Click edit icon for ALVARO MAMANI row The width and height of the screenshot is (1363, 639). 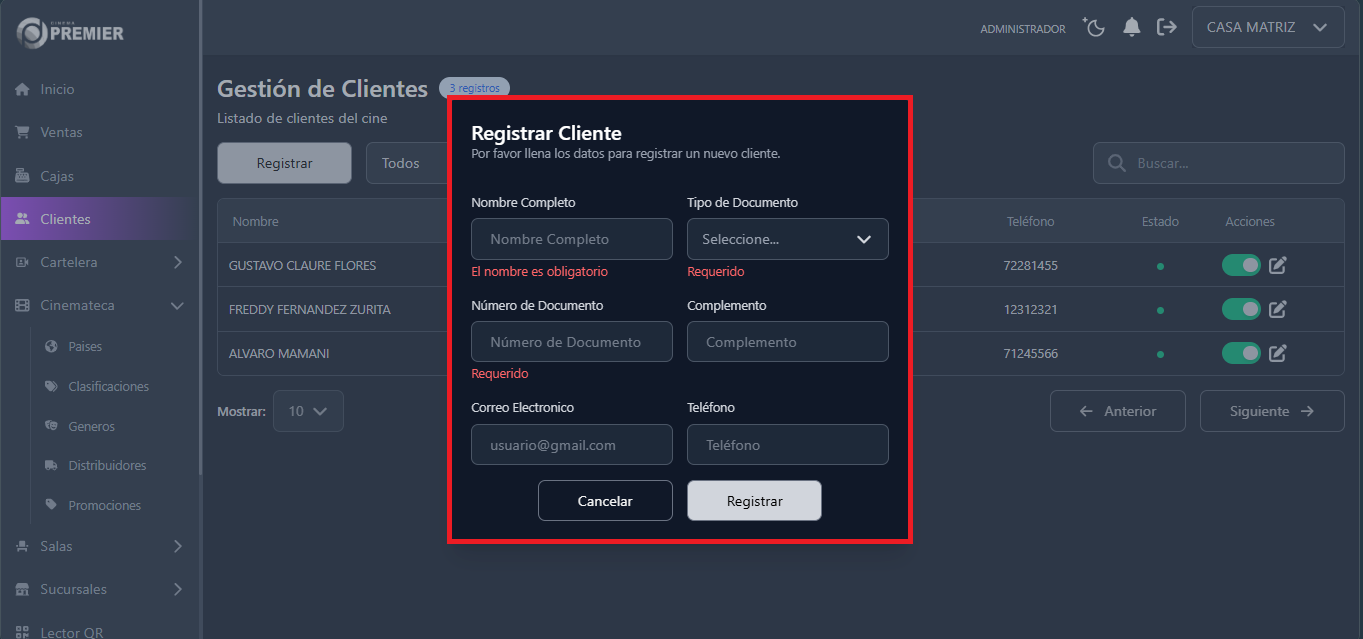point(1277,353)
